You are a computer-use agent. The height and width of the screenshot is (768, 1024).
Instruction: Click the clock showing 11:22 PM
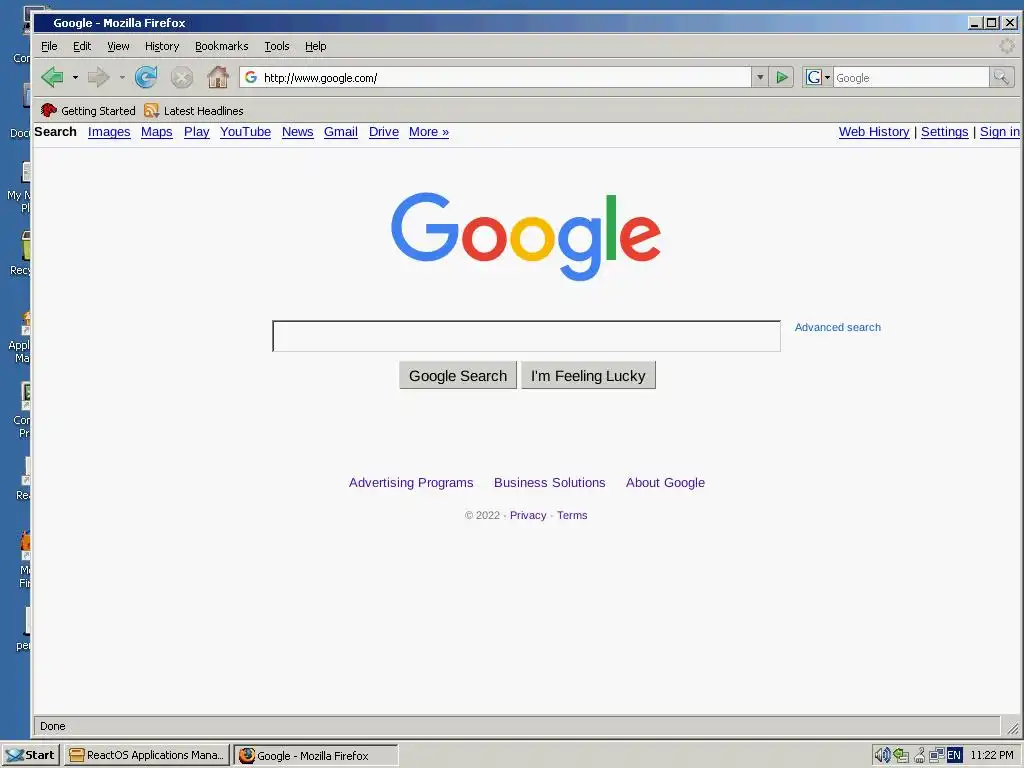(x=991, y=755)
